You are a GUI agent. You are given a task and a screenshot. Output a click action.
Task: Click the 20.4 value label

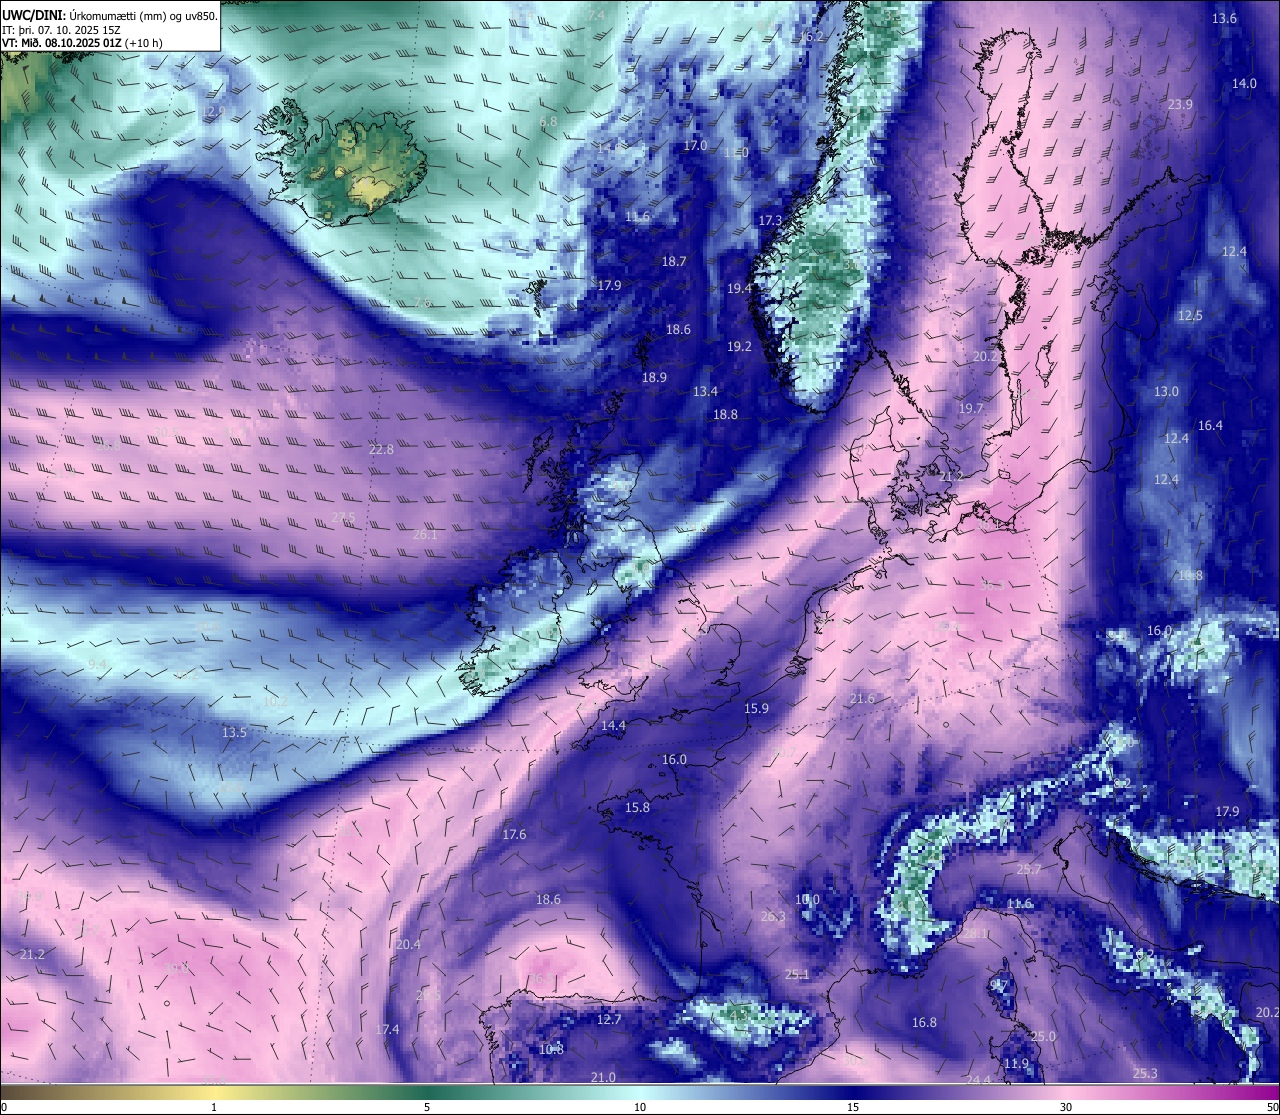(408, 944)
